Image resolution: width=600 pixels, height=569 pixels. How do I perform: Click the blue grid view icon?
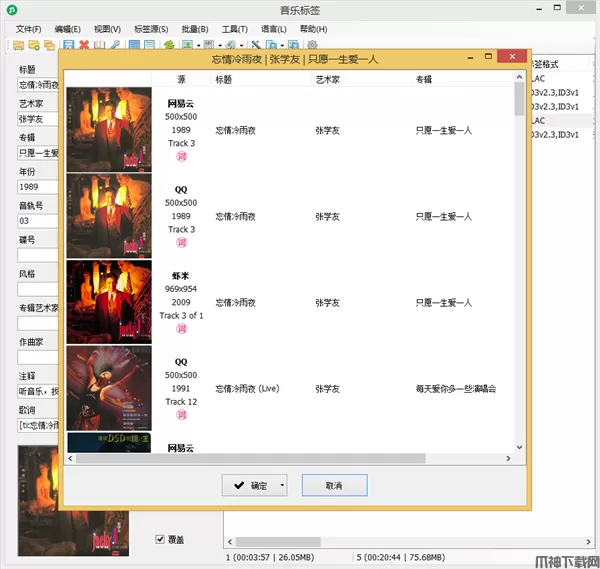pyautogui.click(x=134, y=45)
